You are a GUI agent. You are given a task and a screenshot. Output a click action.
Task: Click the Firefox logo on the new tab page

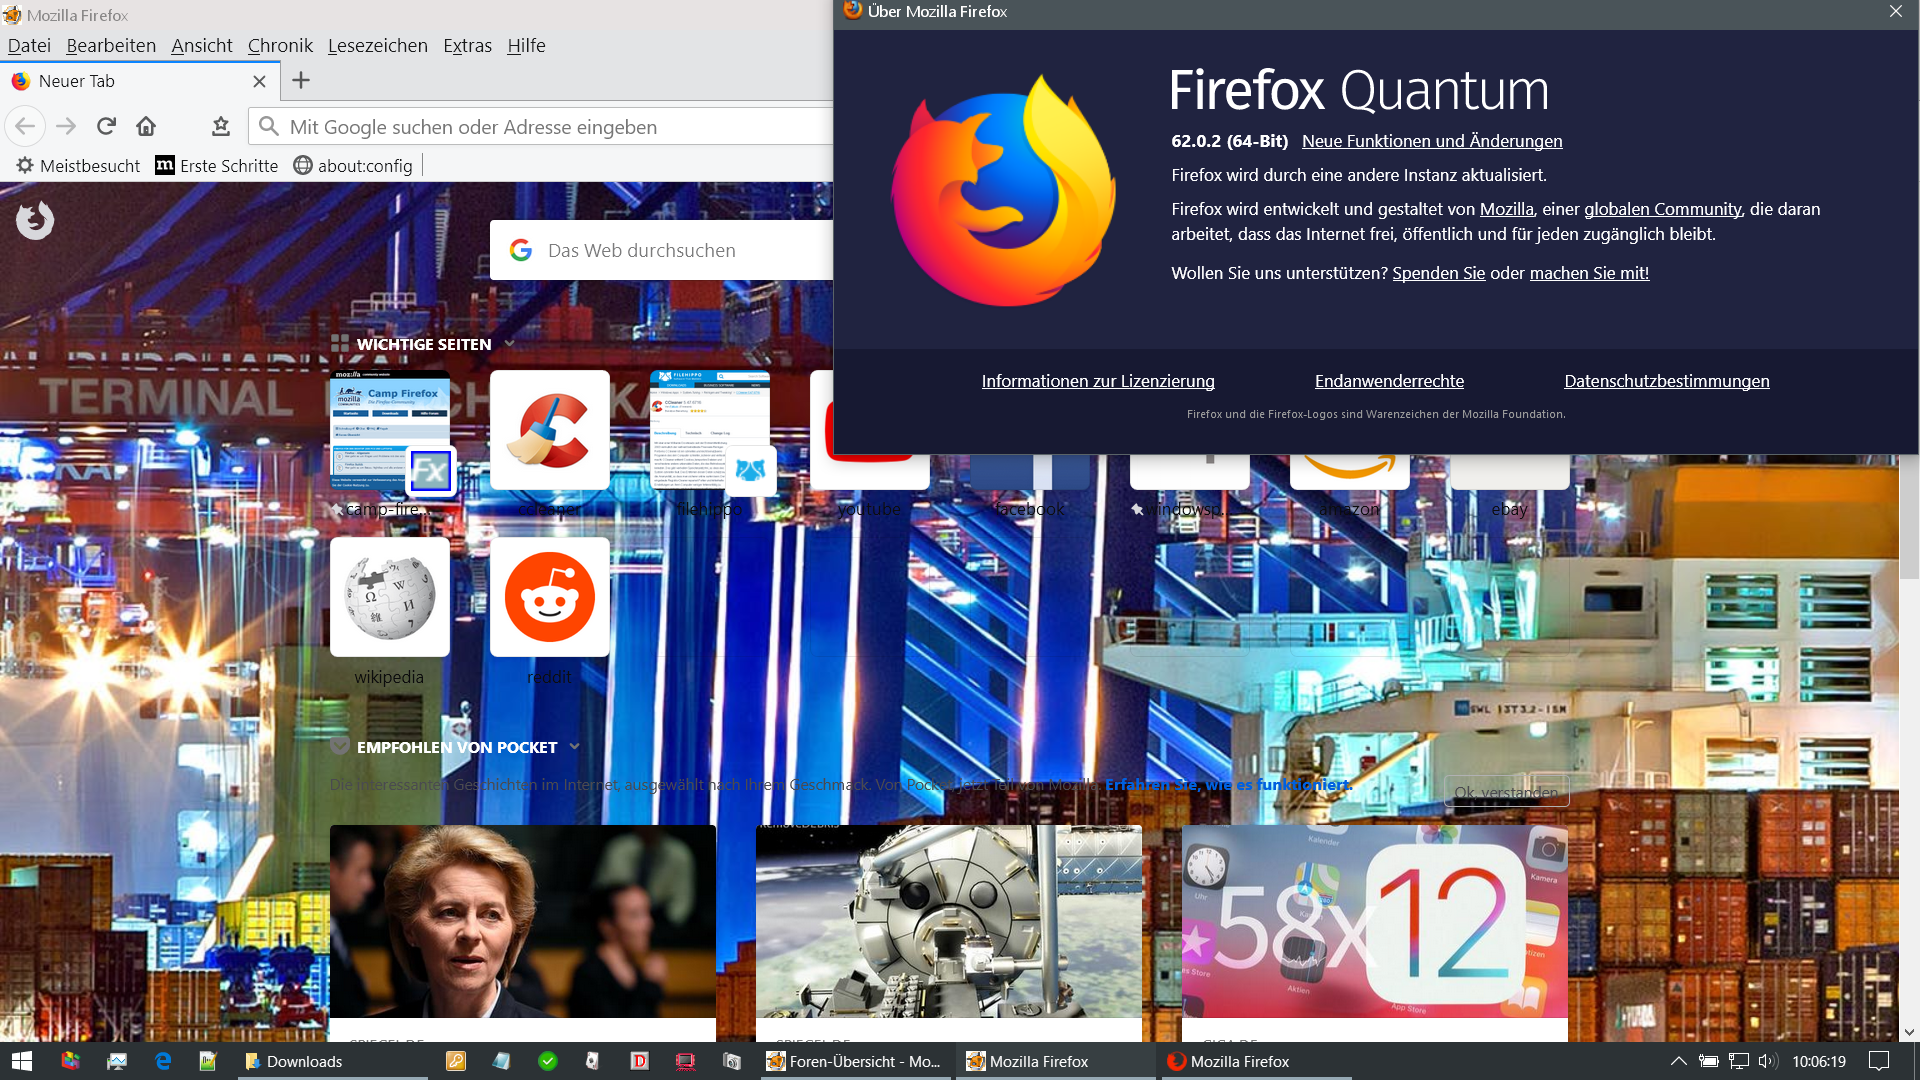(35, 220)
